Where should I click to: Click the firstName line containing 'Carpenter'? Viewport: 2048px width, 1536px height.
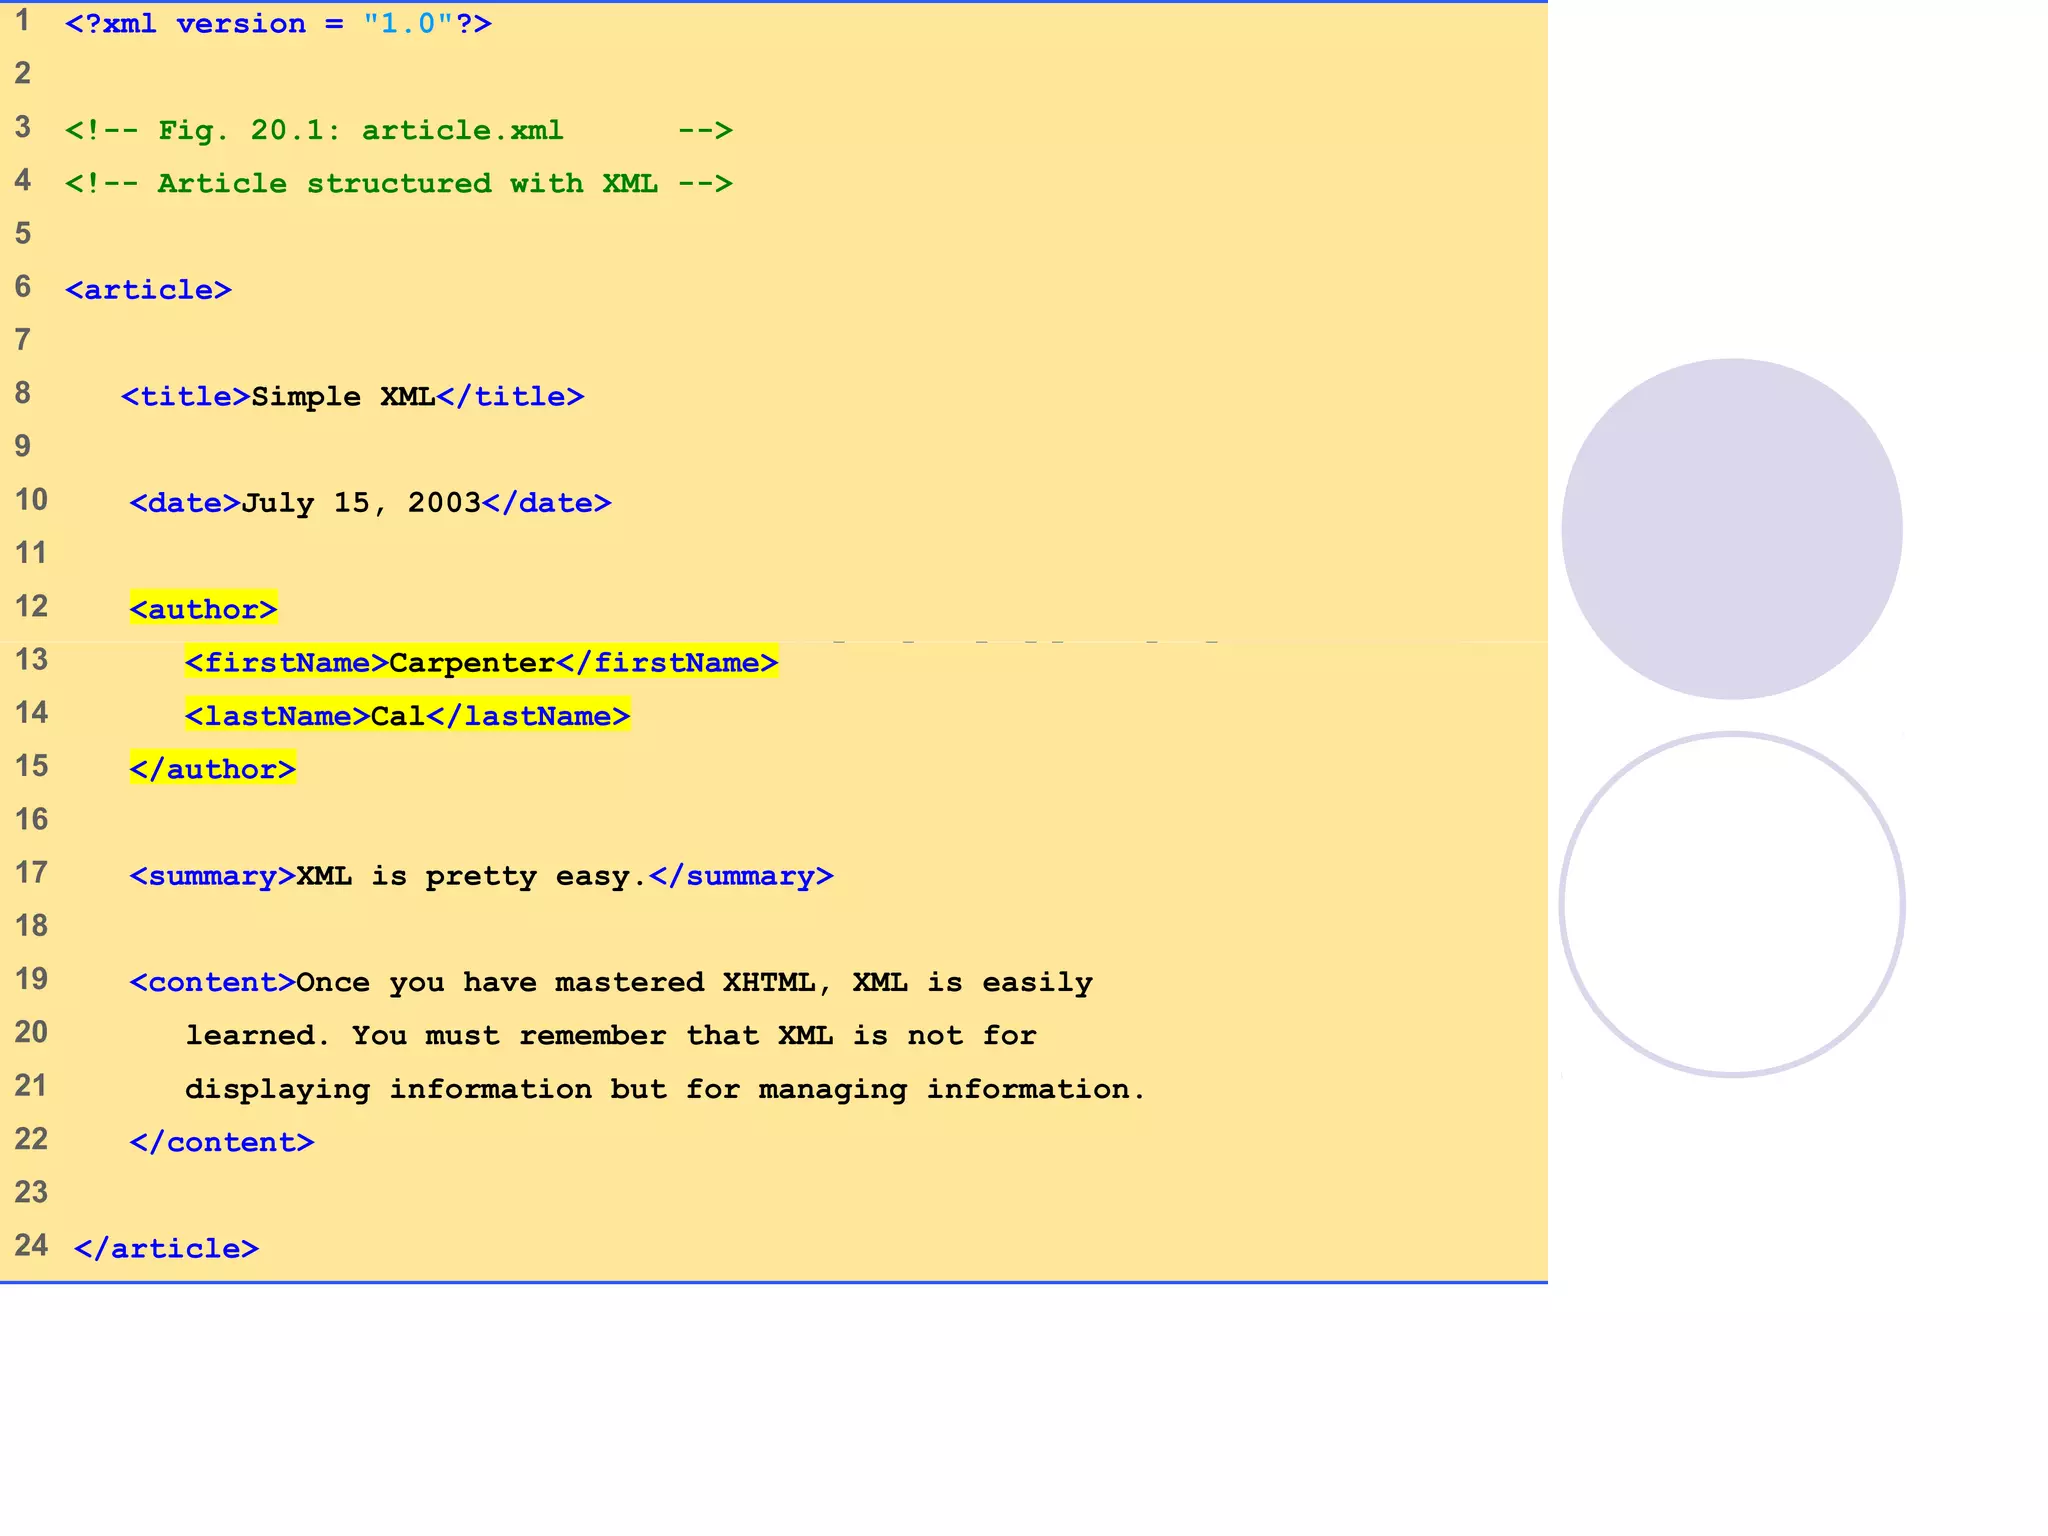(481, 663)
